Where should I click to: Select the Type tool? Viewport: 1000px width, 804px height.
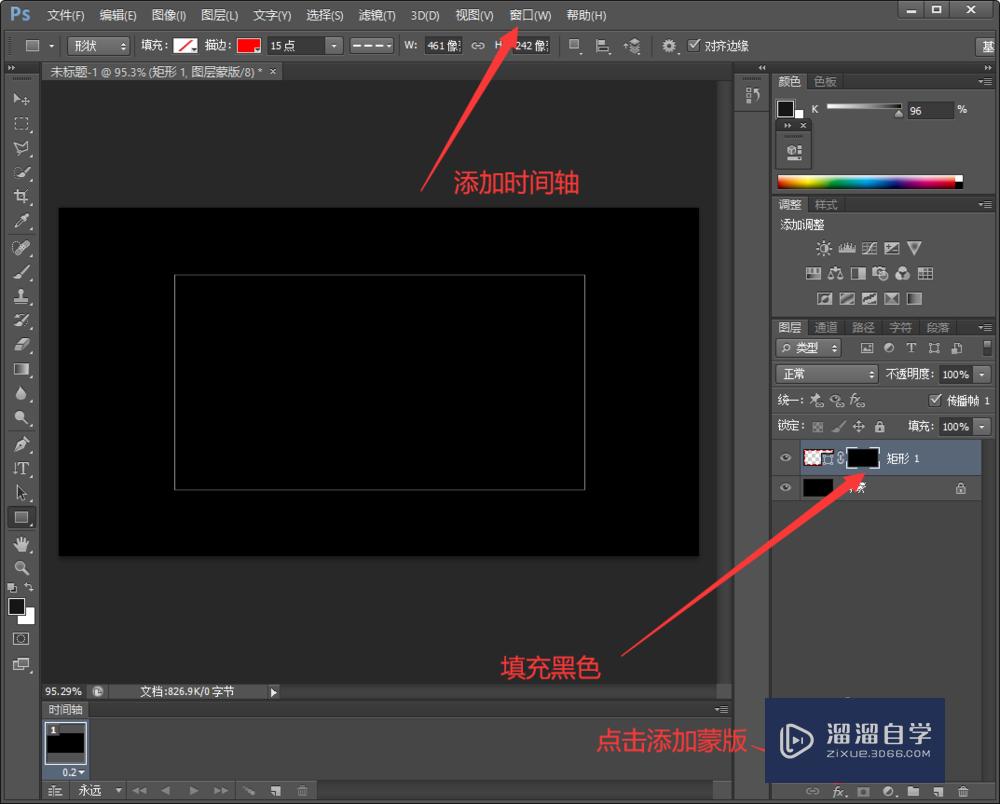click(21, 469)
